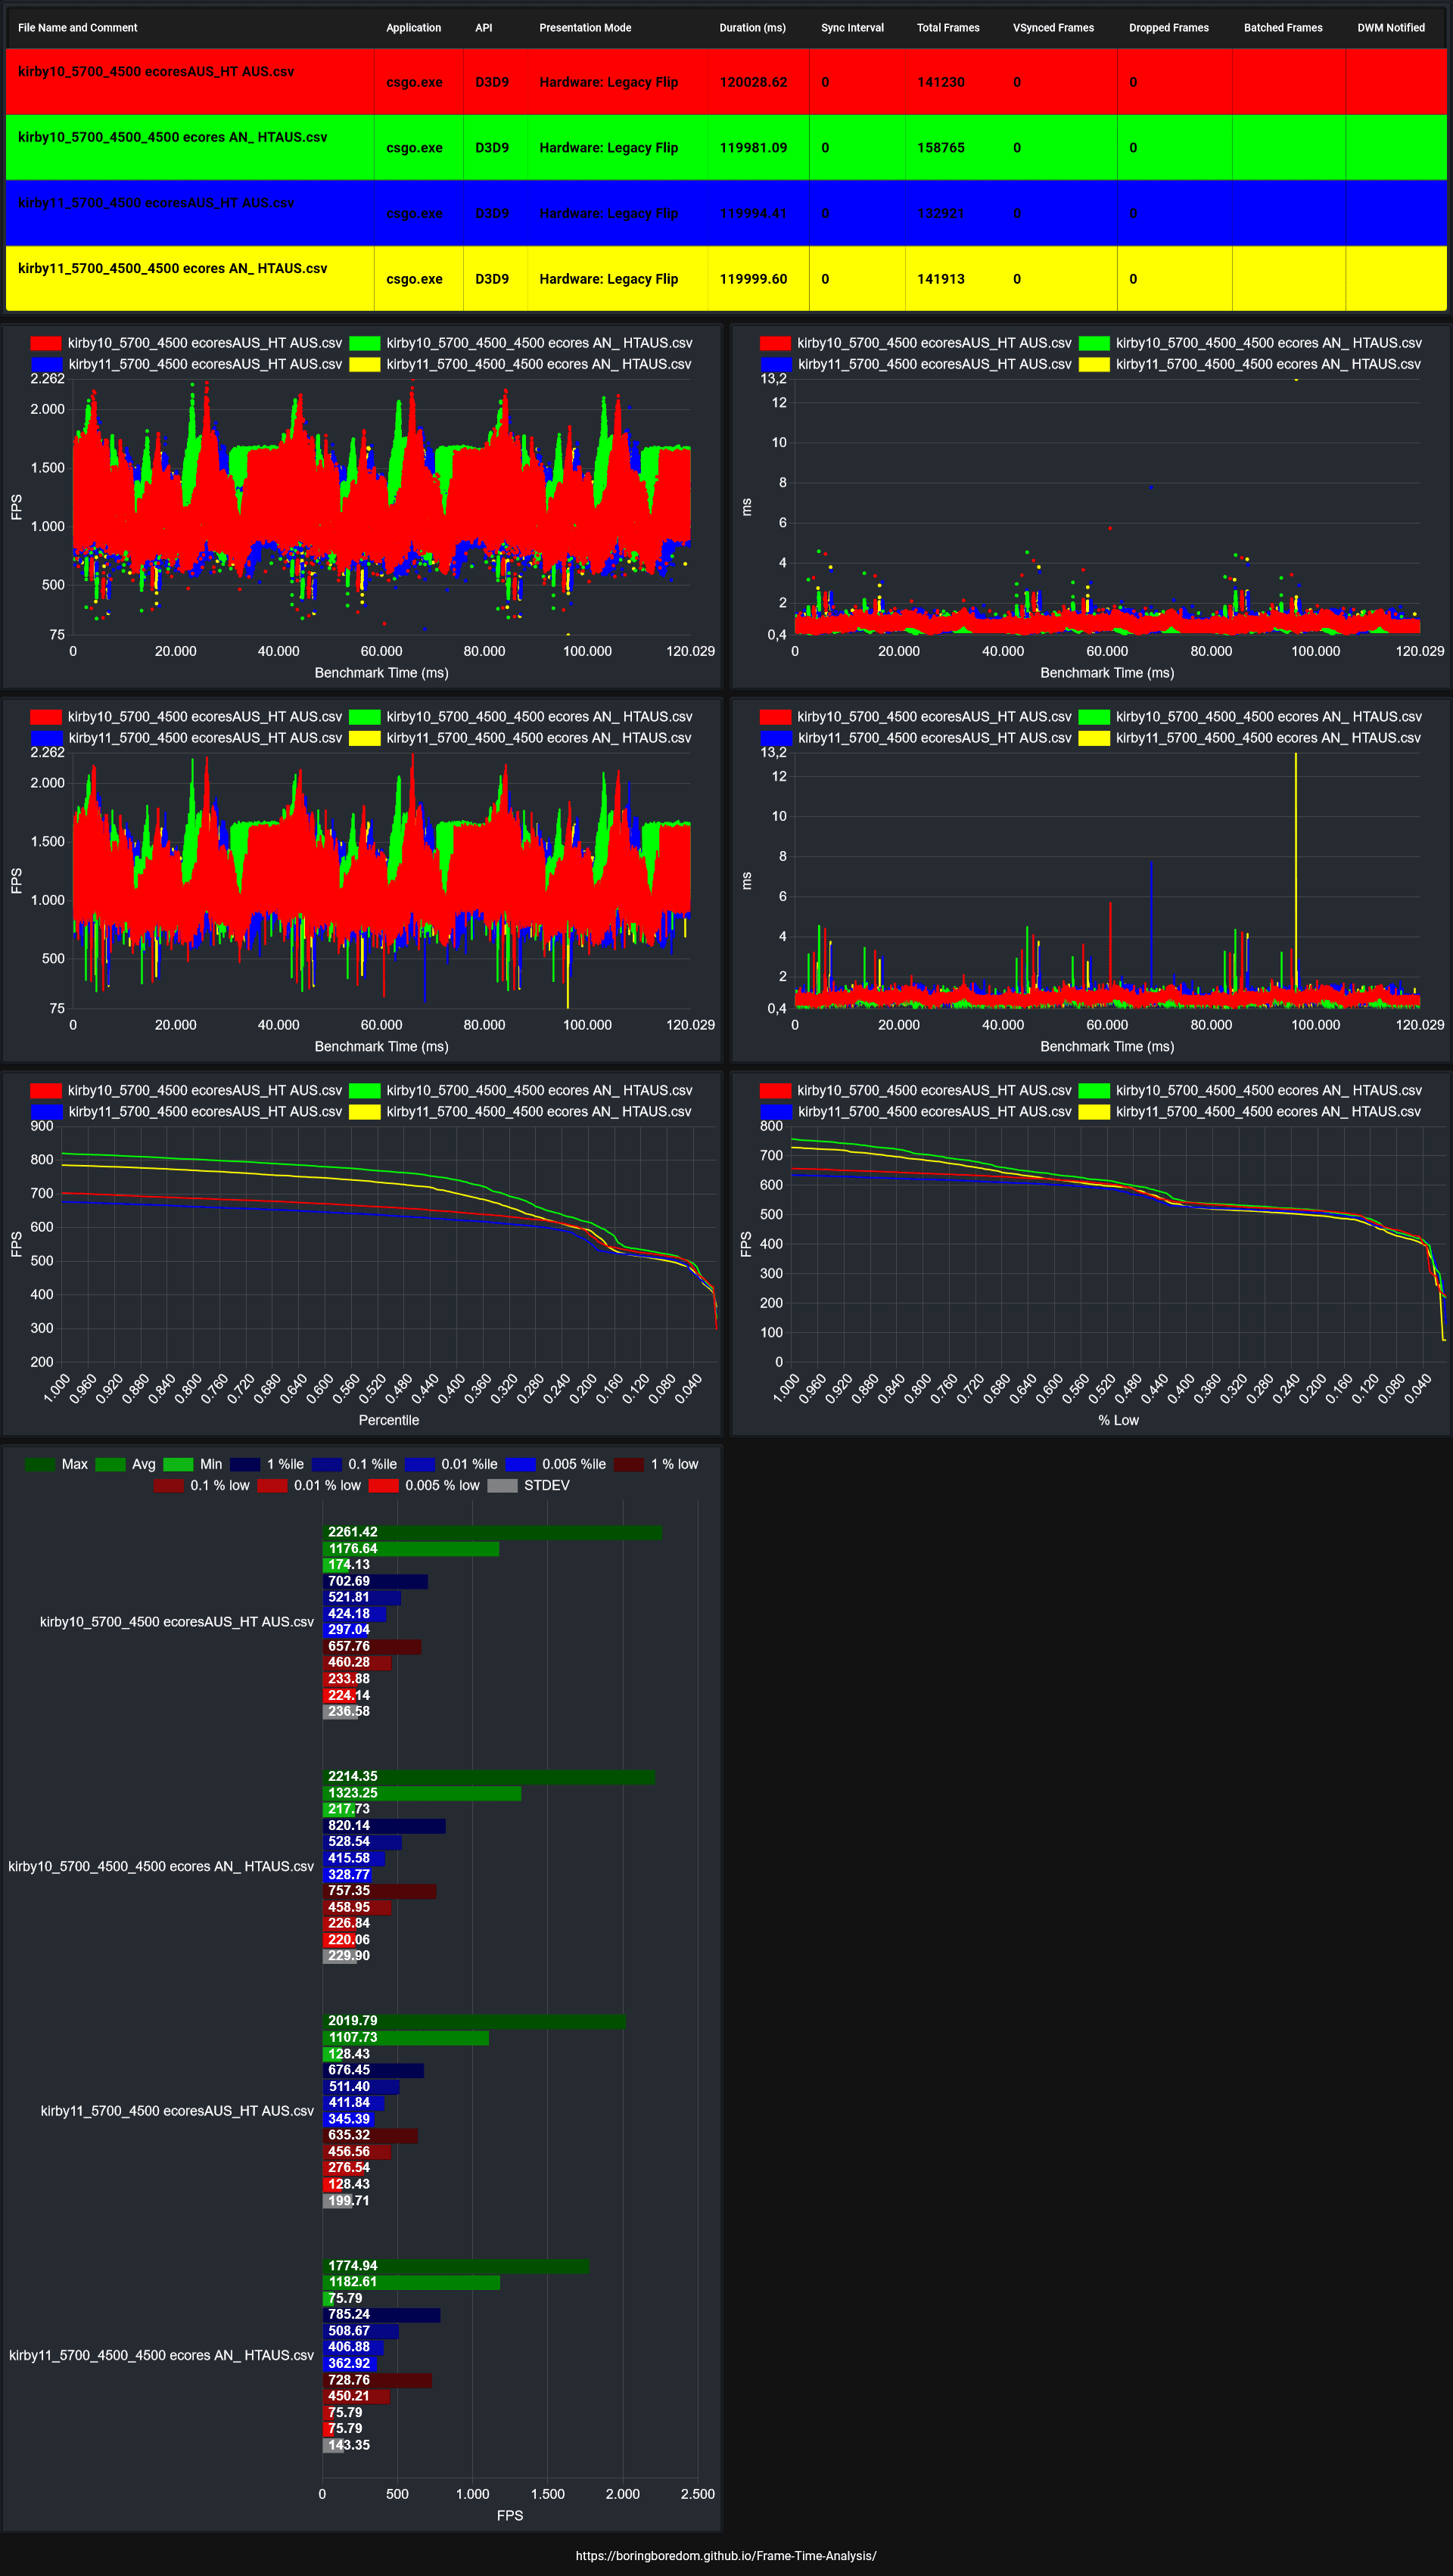The image size is (1453, 2576).
Task: Click the File Name and Comment column header
Action: (78, 28)
